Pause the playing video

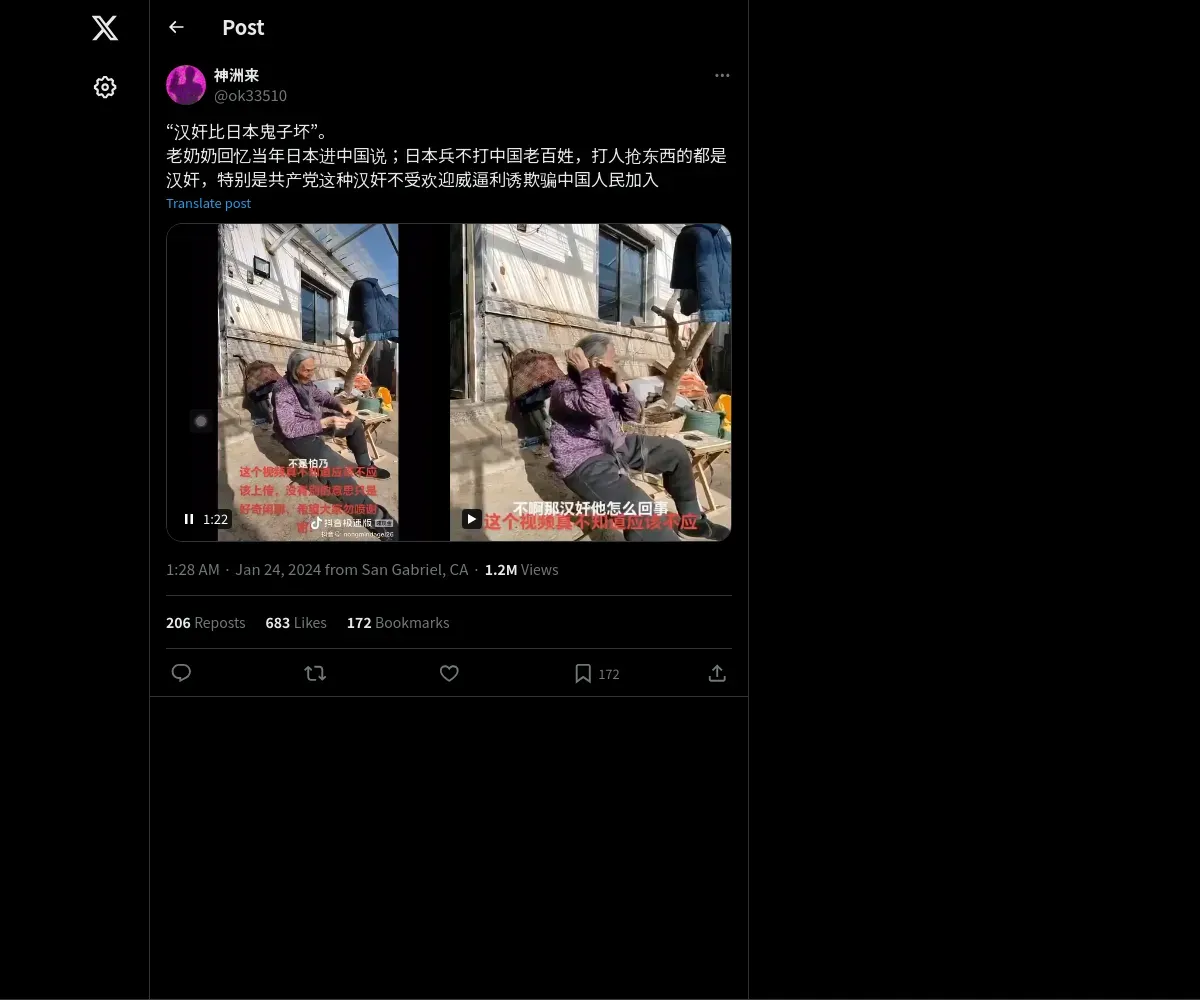tap(189, 519)
